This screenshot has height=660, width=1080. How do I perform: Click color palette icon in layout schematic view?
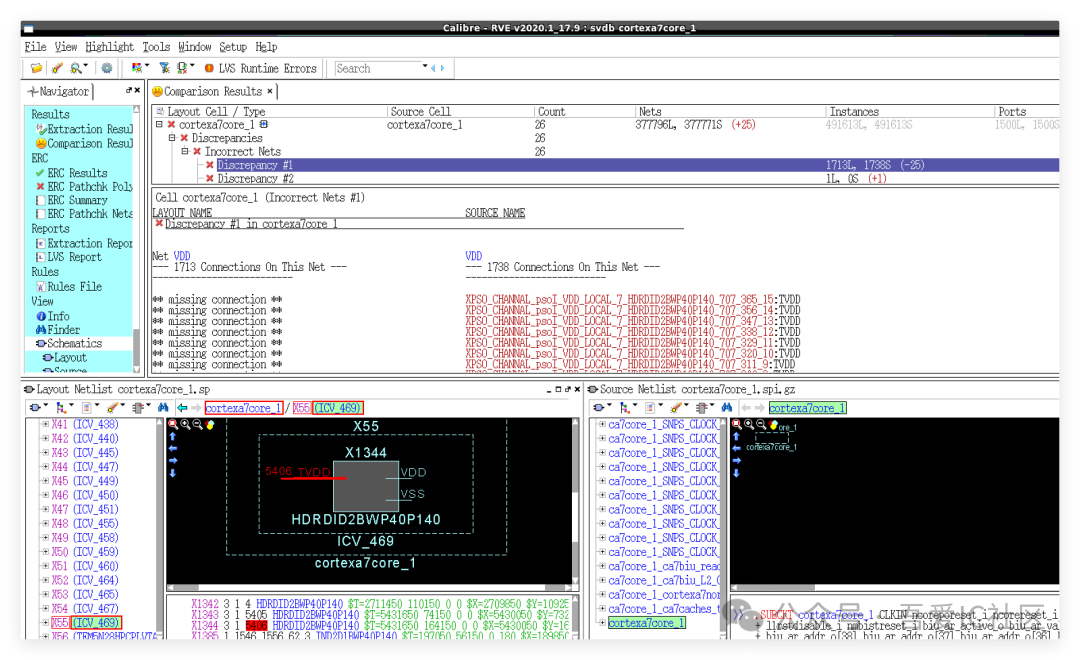(210, 424)
